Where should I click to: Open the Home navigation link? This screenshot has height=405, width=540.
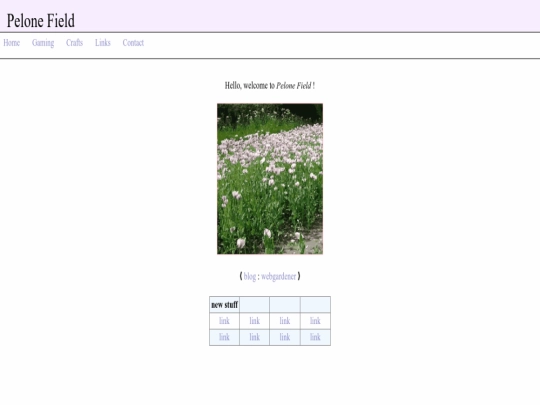(x=12, y=43)
